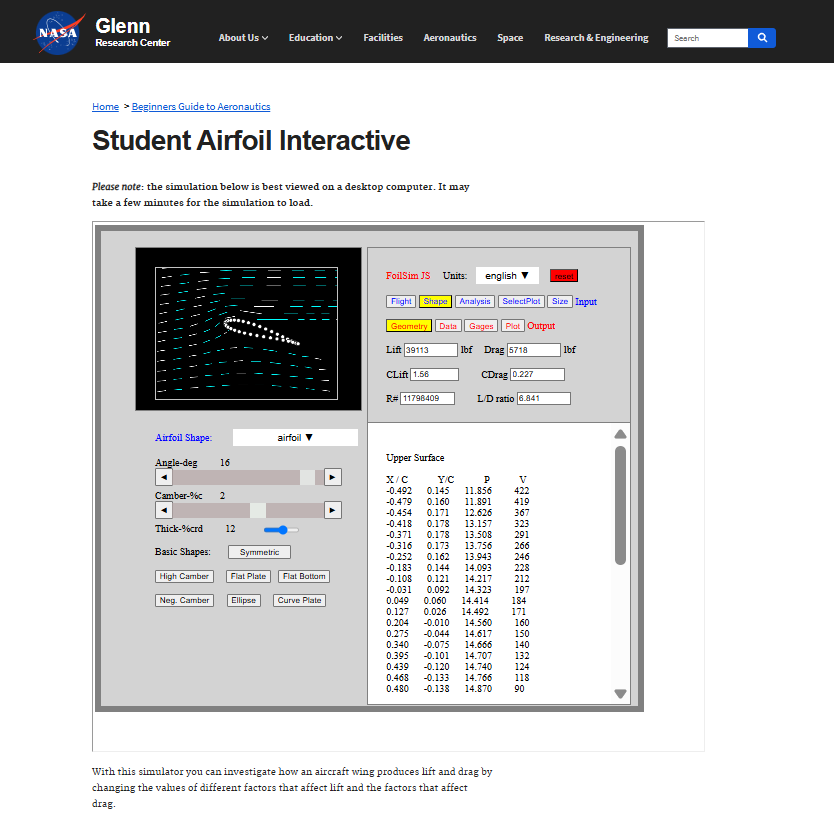Expand the About Us menu
Image resolution: width=834 pixels, height=823 pixels.
point(243,38)
